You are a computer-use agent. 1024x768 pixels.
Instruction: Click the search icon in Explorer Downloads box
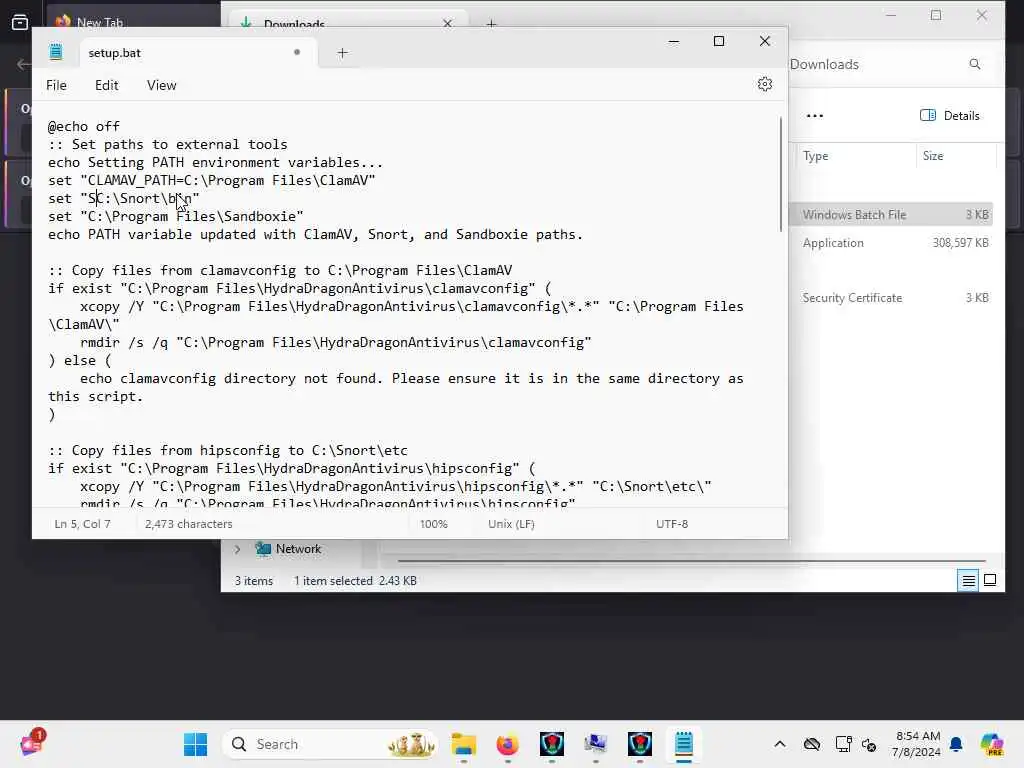(x=975, y=64)
